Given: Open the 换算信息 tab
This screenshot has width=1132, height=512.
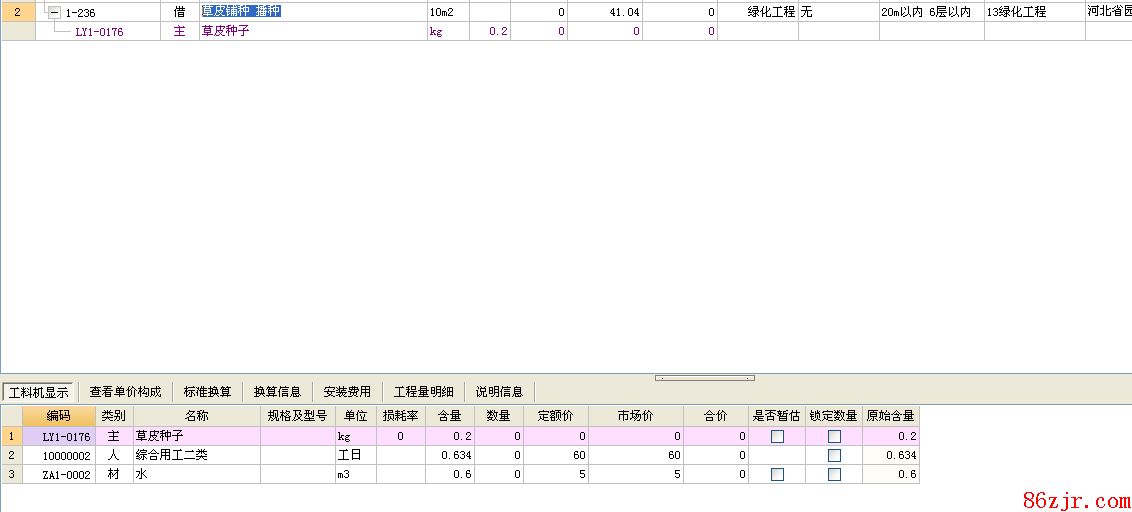Looking at the screenshot, I should click(x=277, y=392).
